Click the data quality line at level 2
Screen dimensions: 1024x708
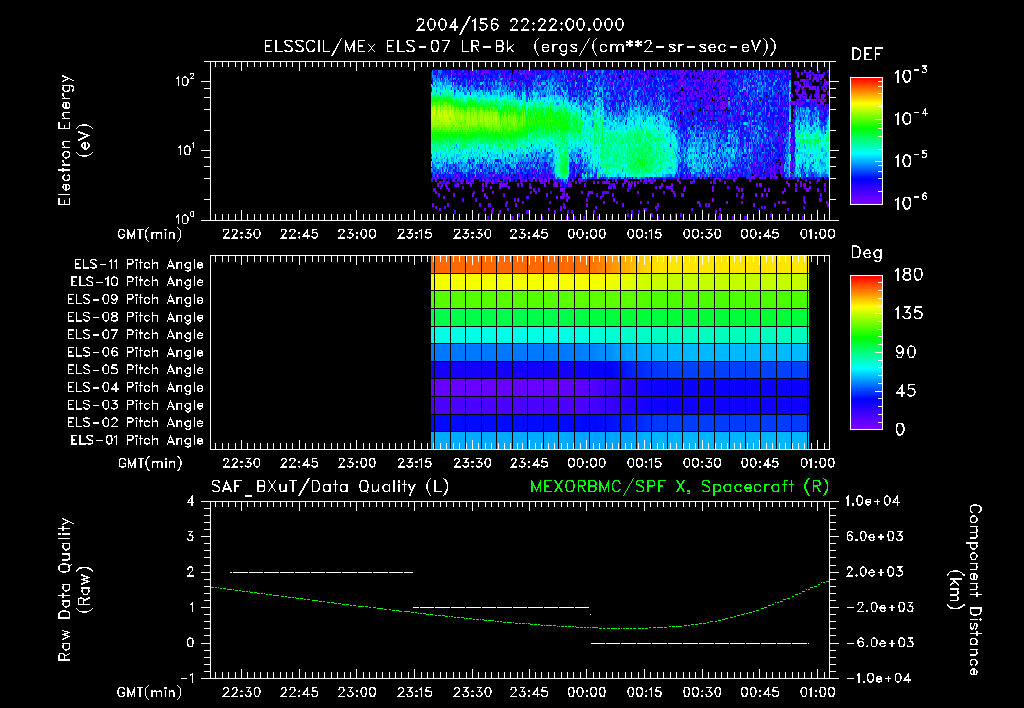(321, 572)
